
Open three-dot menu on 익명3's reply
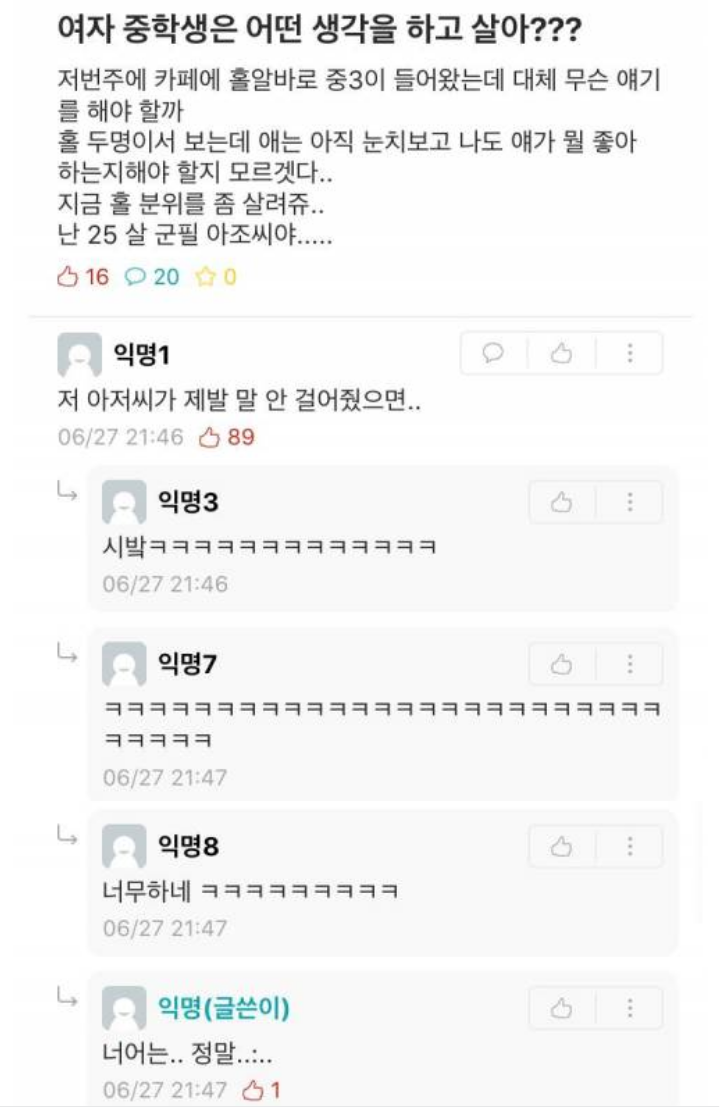[x=630, y=502]
